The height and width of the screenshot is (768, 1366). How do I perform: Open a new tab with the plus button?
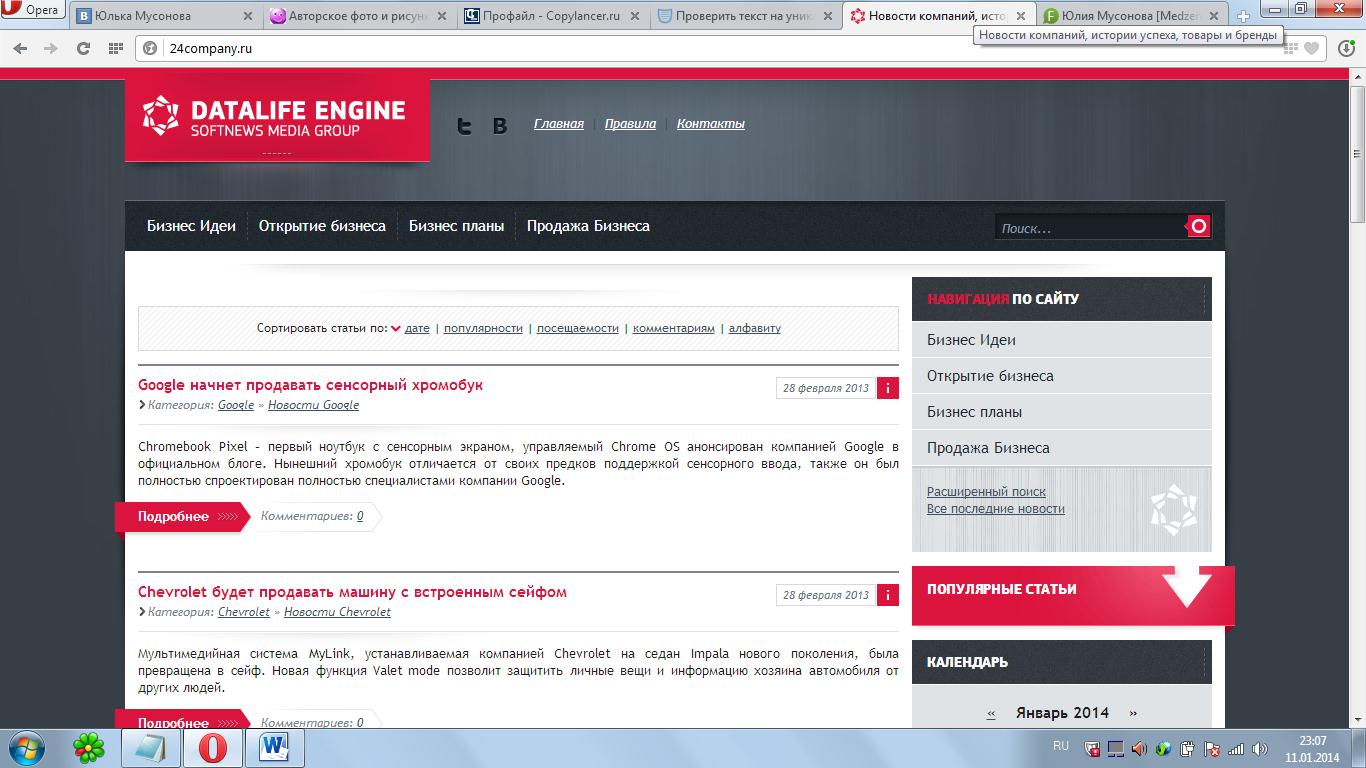(x=1243, y=16)
